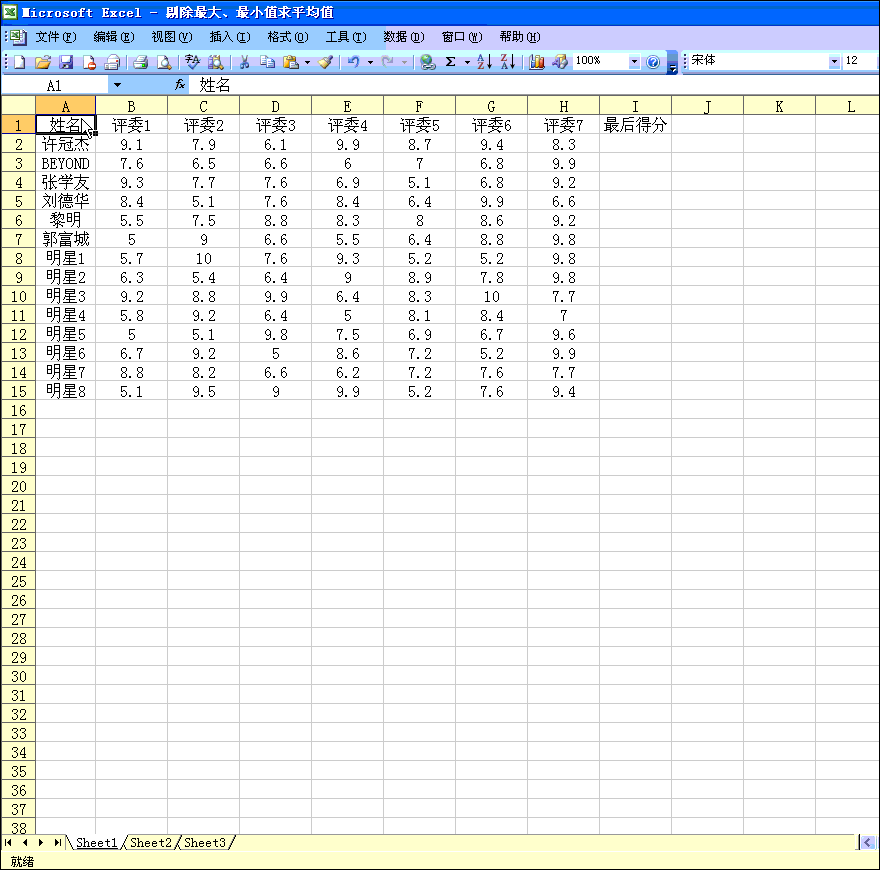
Task: Select row 8 header
Action: pyautogui.click(x=18, y=258)
